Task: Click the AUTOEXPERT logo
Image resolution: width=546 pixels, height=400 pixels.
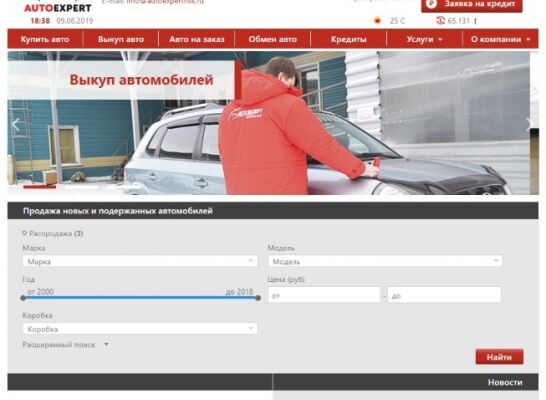Action: pos(58,7)
